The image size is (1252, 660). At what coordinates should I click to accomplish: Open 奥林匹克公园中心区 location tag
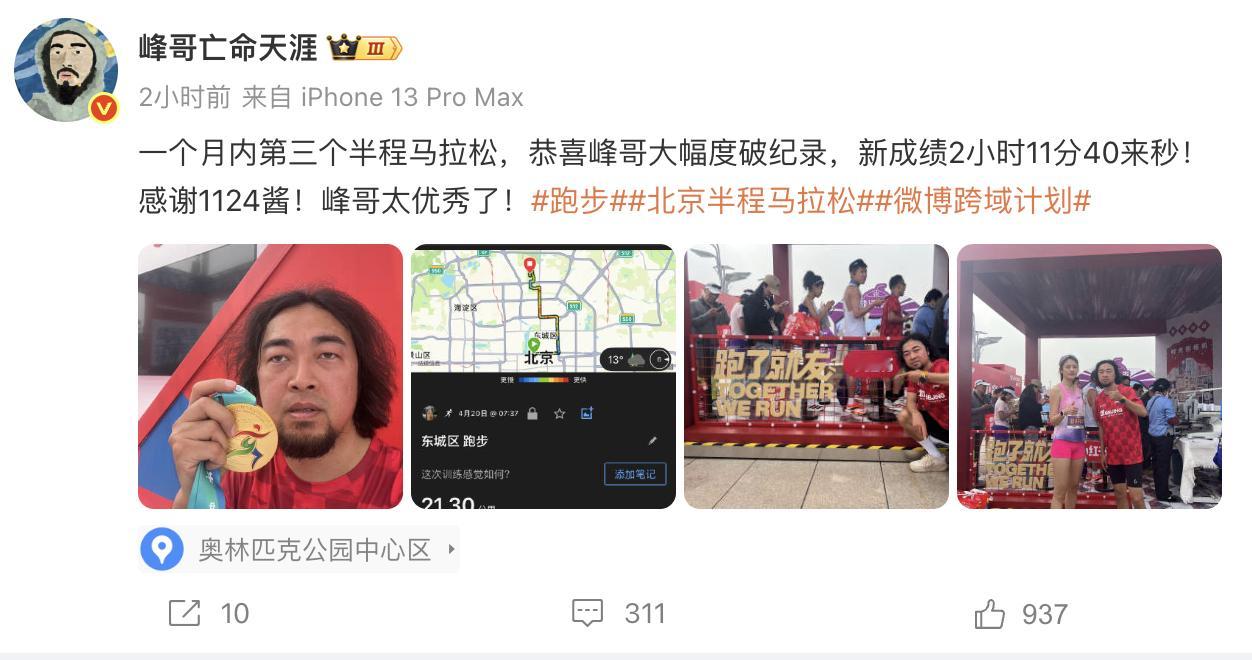(315, 549)
